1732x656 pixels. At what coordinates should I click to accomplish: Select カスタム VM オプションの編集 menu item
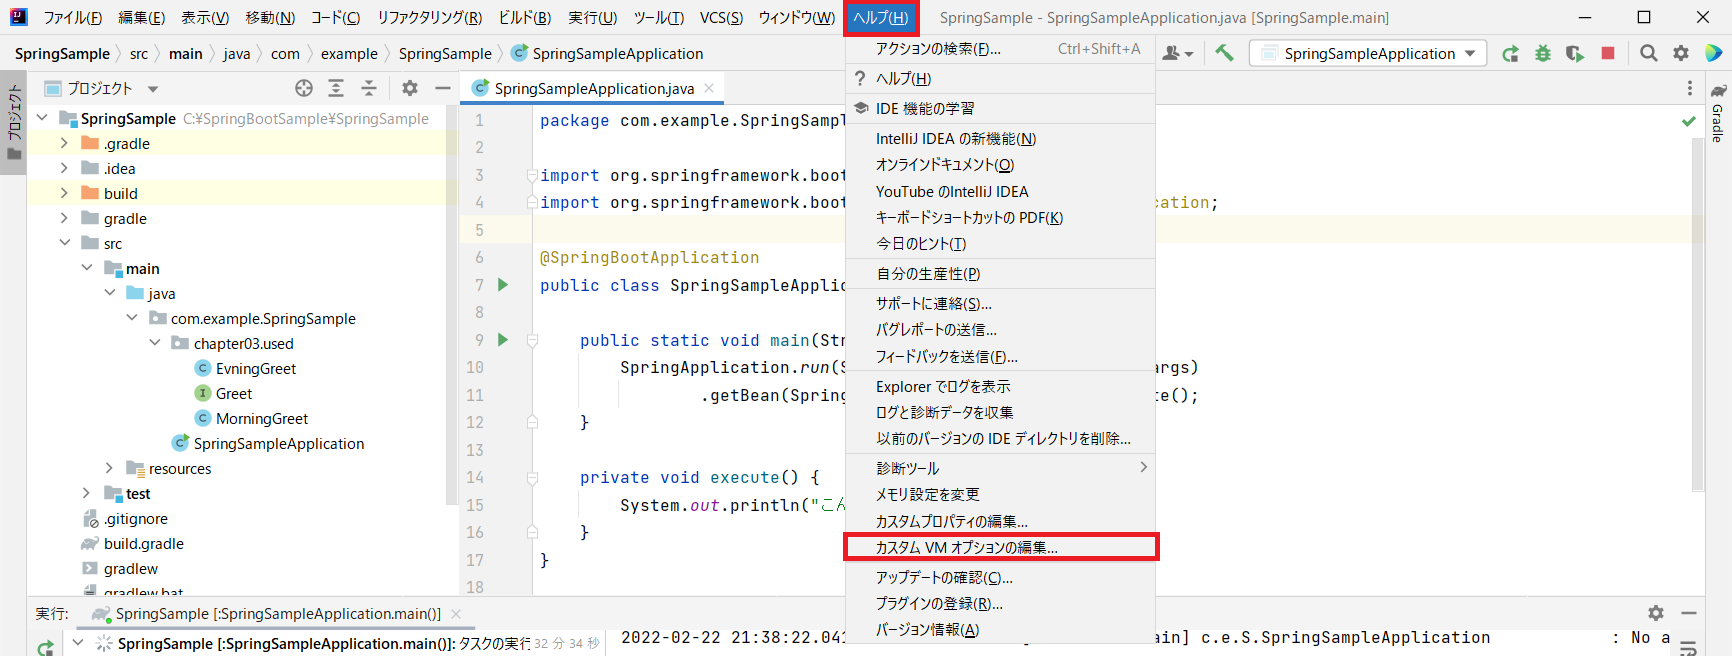(1000, 547)
